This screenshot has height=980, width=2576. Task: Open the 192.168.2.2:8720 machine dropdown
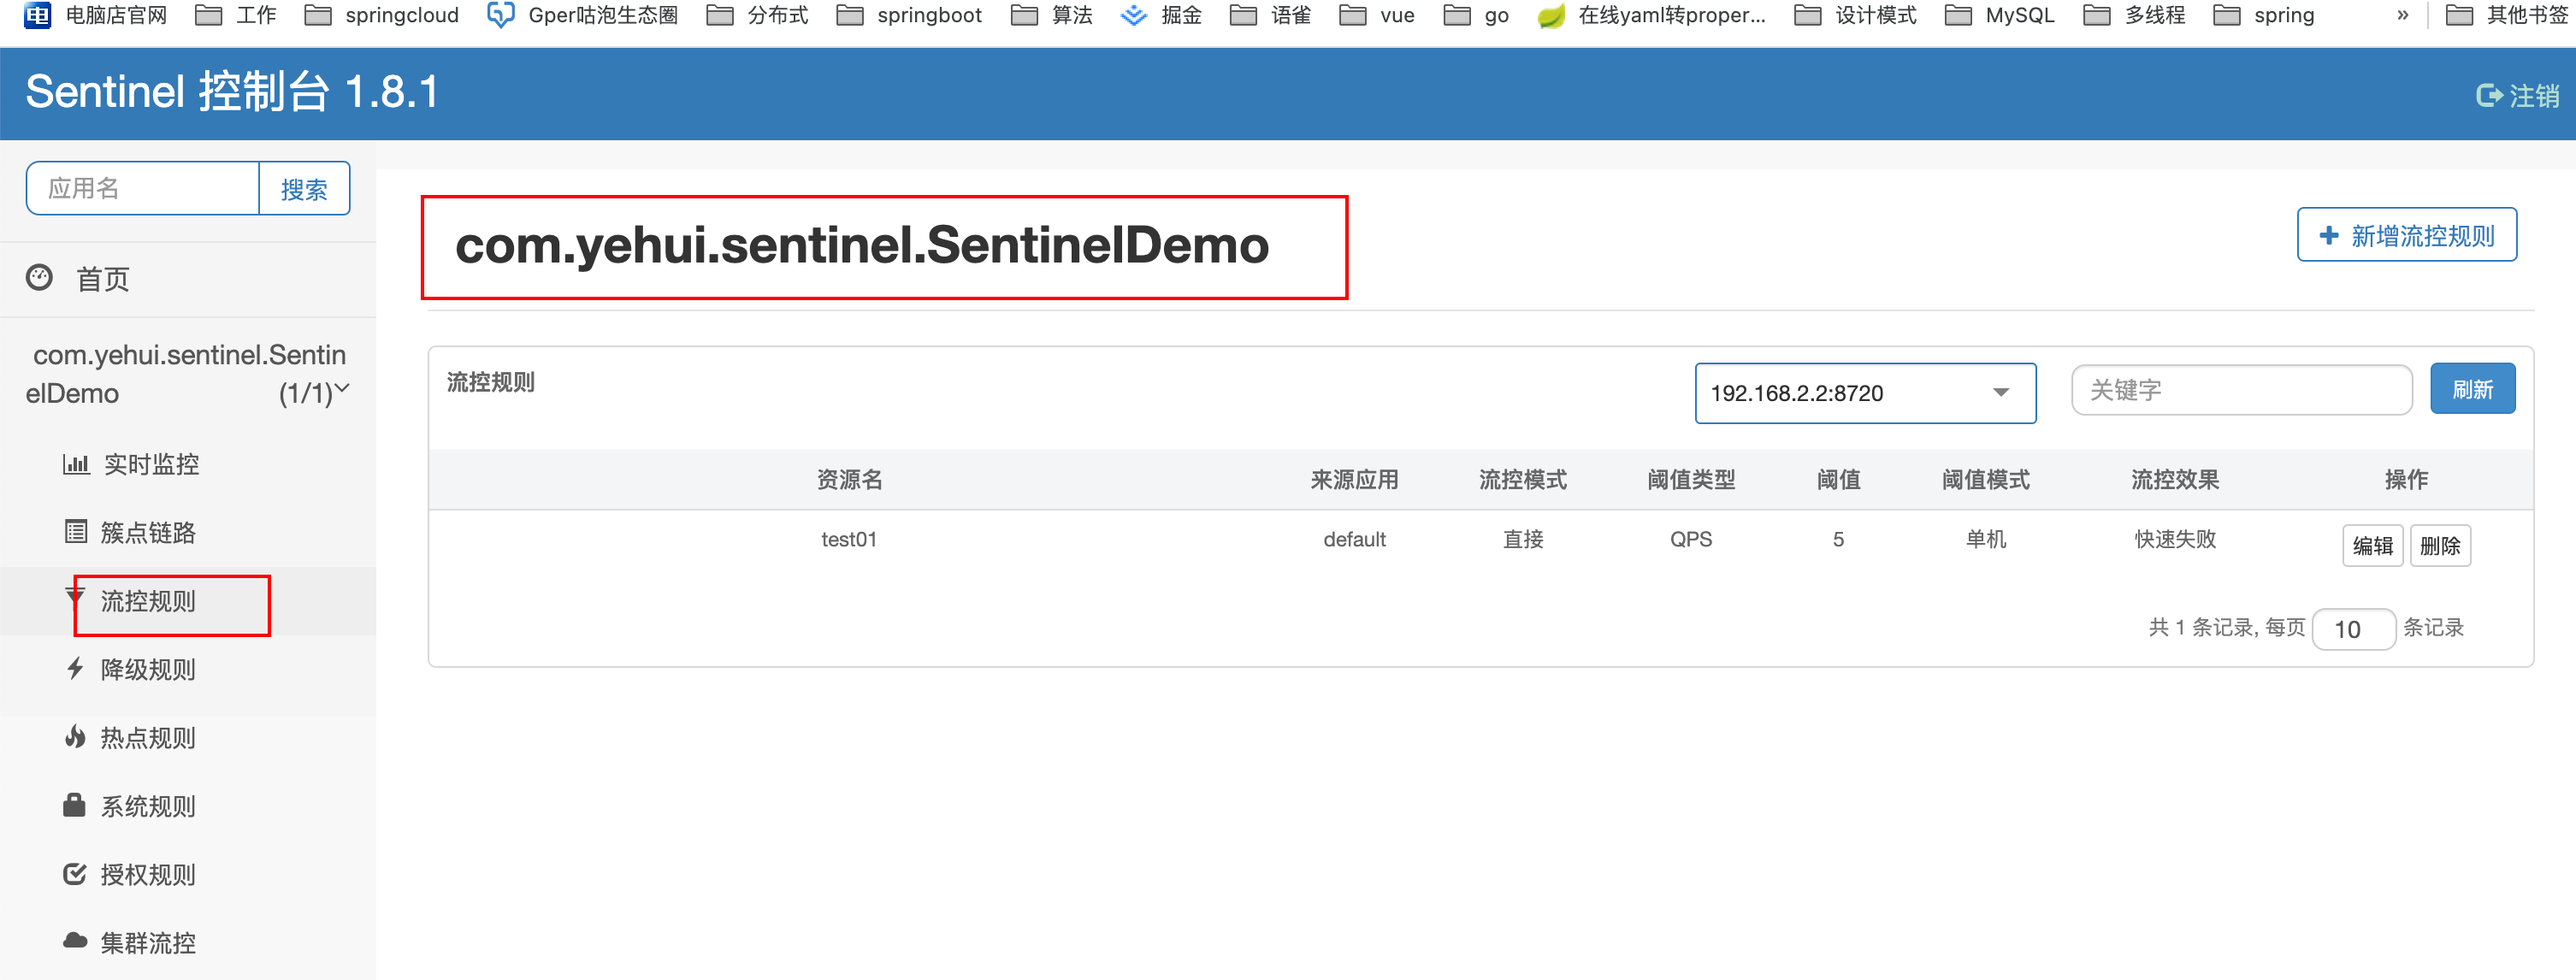1864,393
